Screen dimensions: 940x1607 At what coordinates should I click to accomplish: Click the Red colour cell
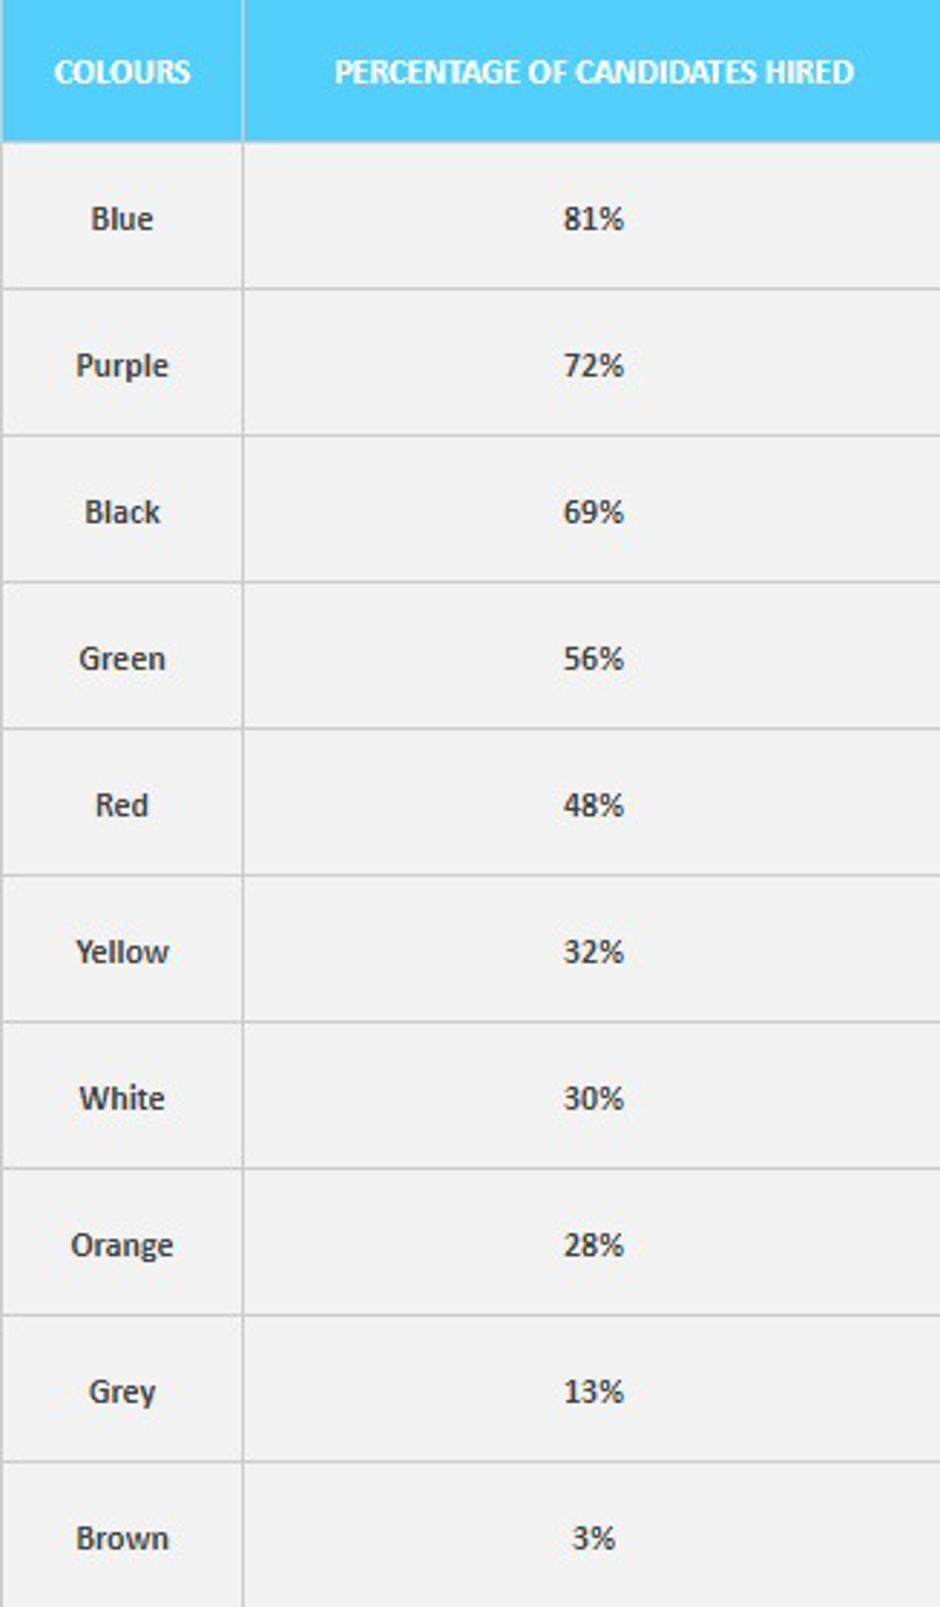(122, 804)
